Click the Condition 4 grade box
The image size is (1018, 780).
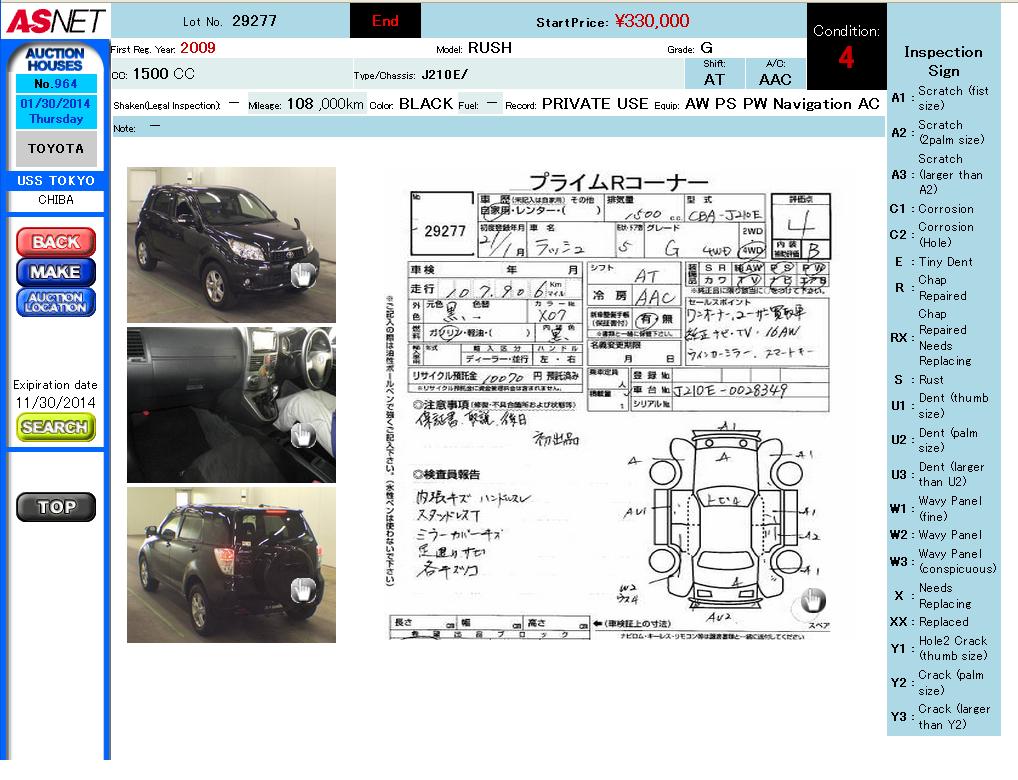(x=846, y=47)
